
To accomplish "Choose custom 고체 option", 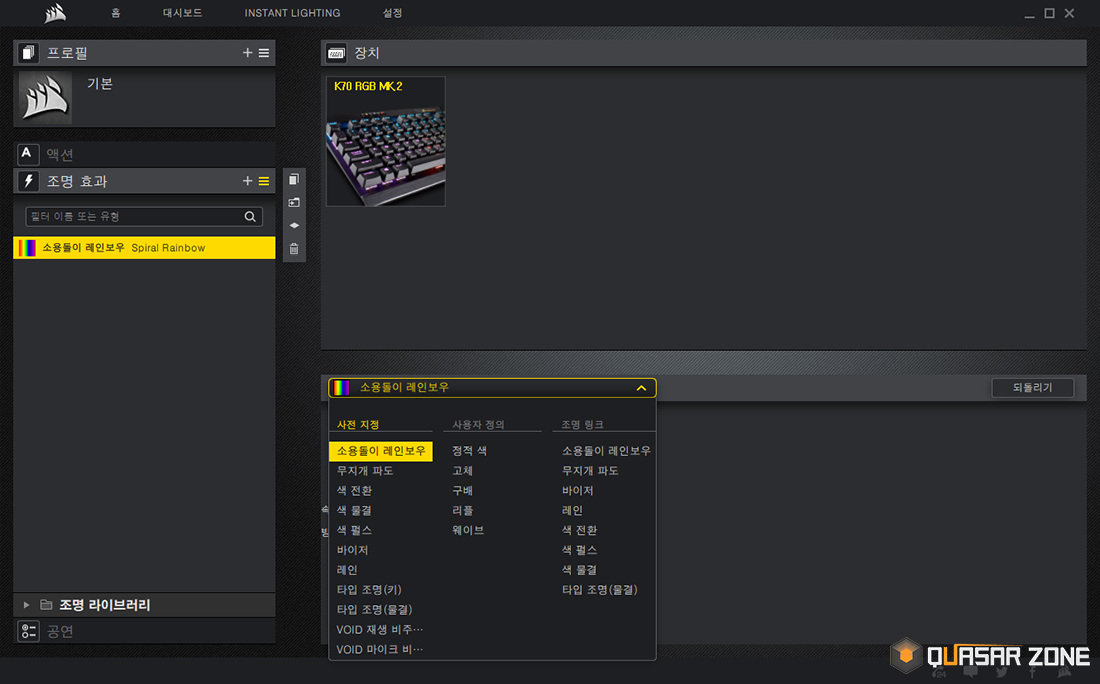I will (x=462, y=471).
